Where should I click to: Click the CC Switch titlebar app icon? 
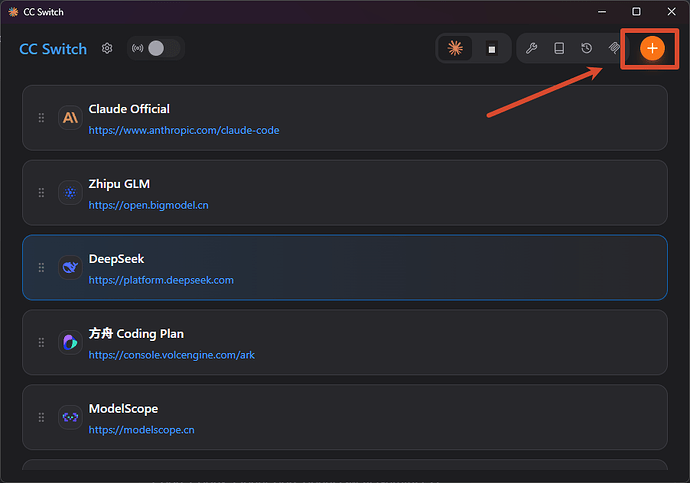point(13,12)
